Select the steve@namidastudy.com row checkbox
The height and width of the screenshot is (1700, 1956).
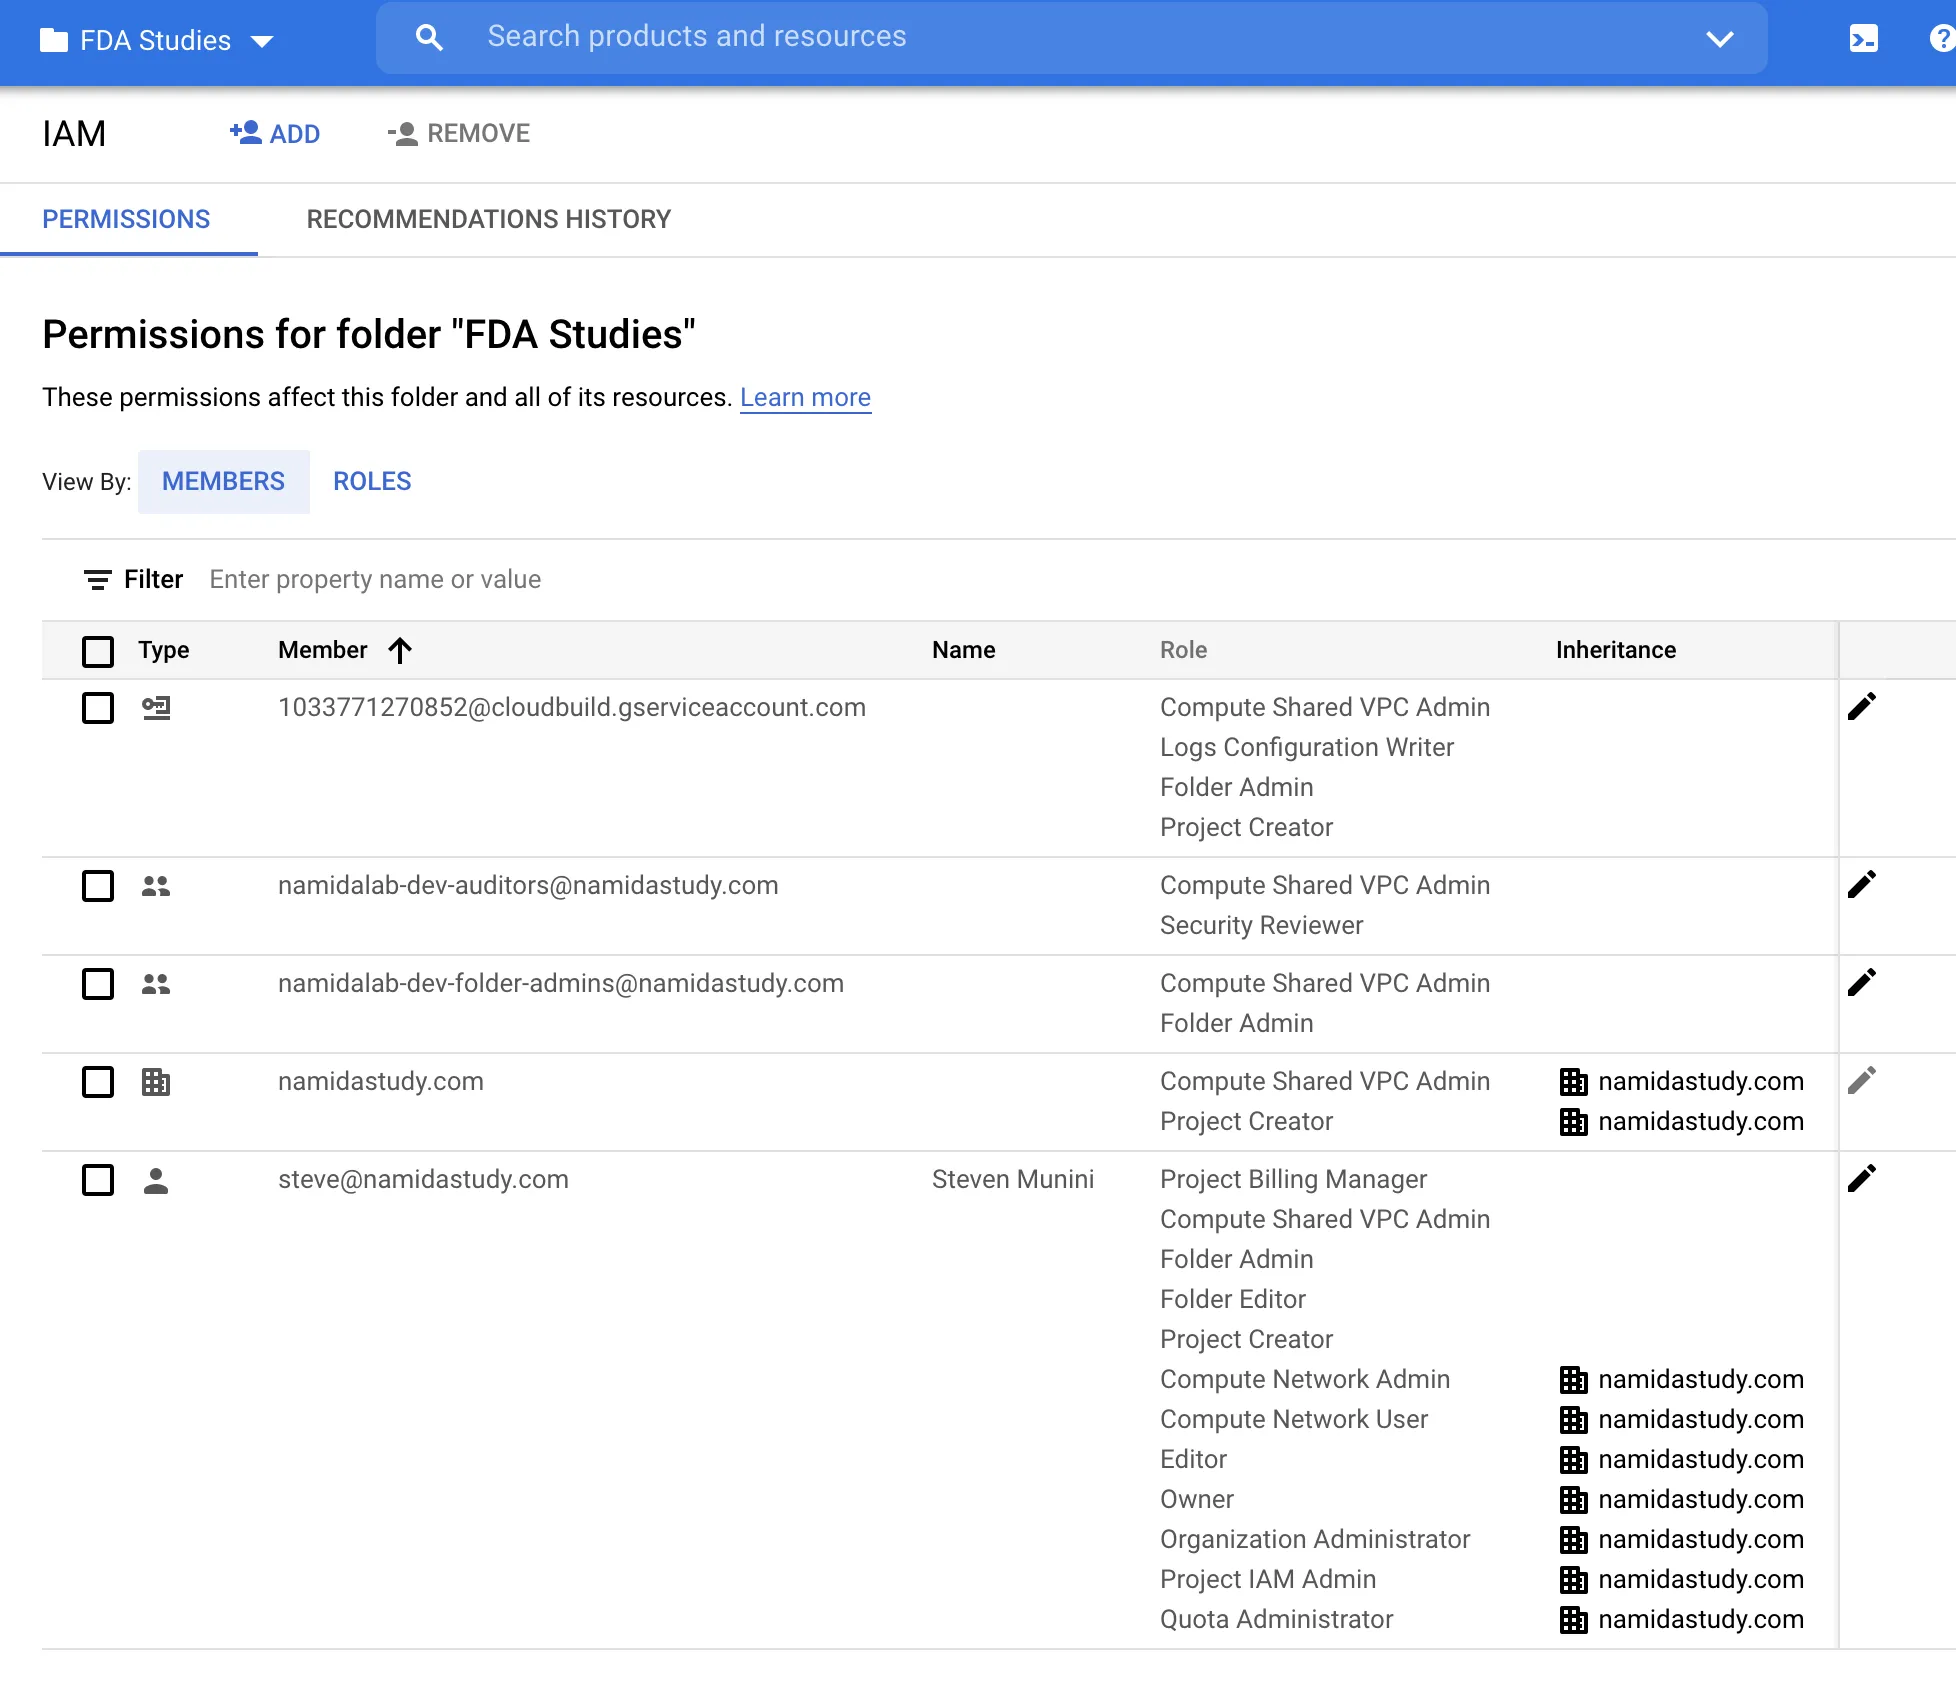(98, 1180)
